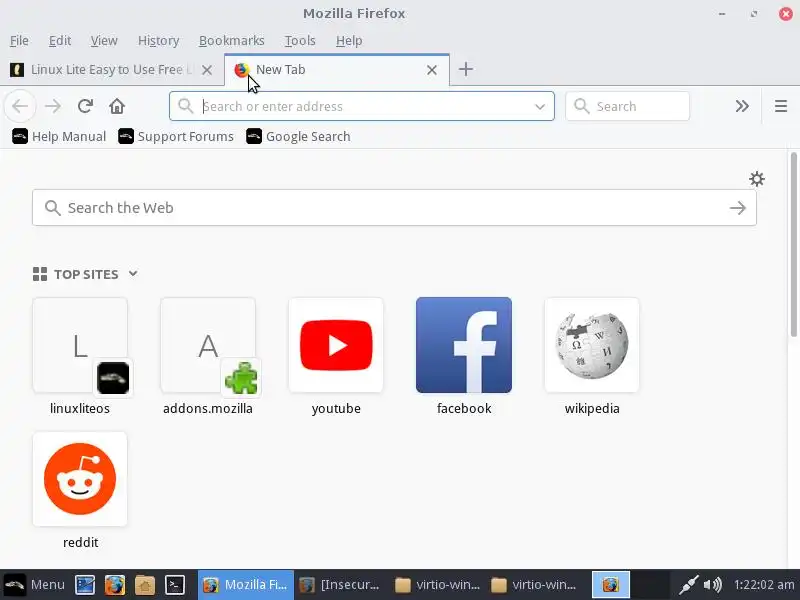Reload the current page

click(x=85, y=106)
